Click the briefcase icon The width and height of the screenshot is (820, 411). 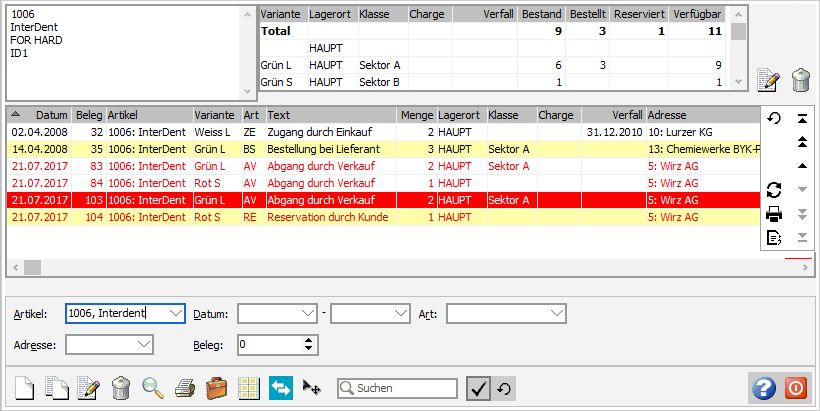(216, 387)
